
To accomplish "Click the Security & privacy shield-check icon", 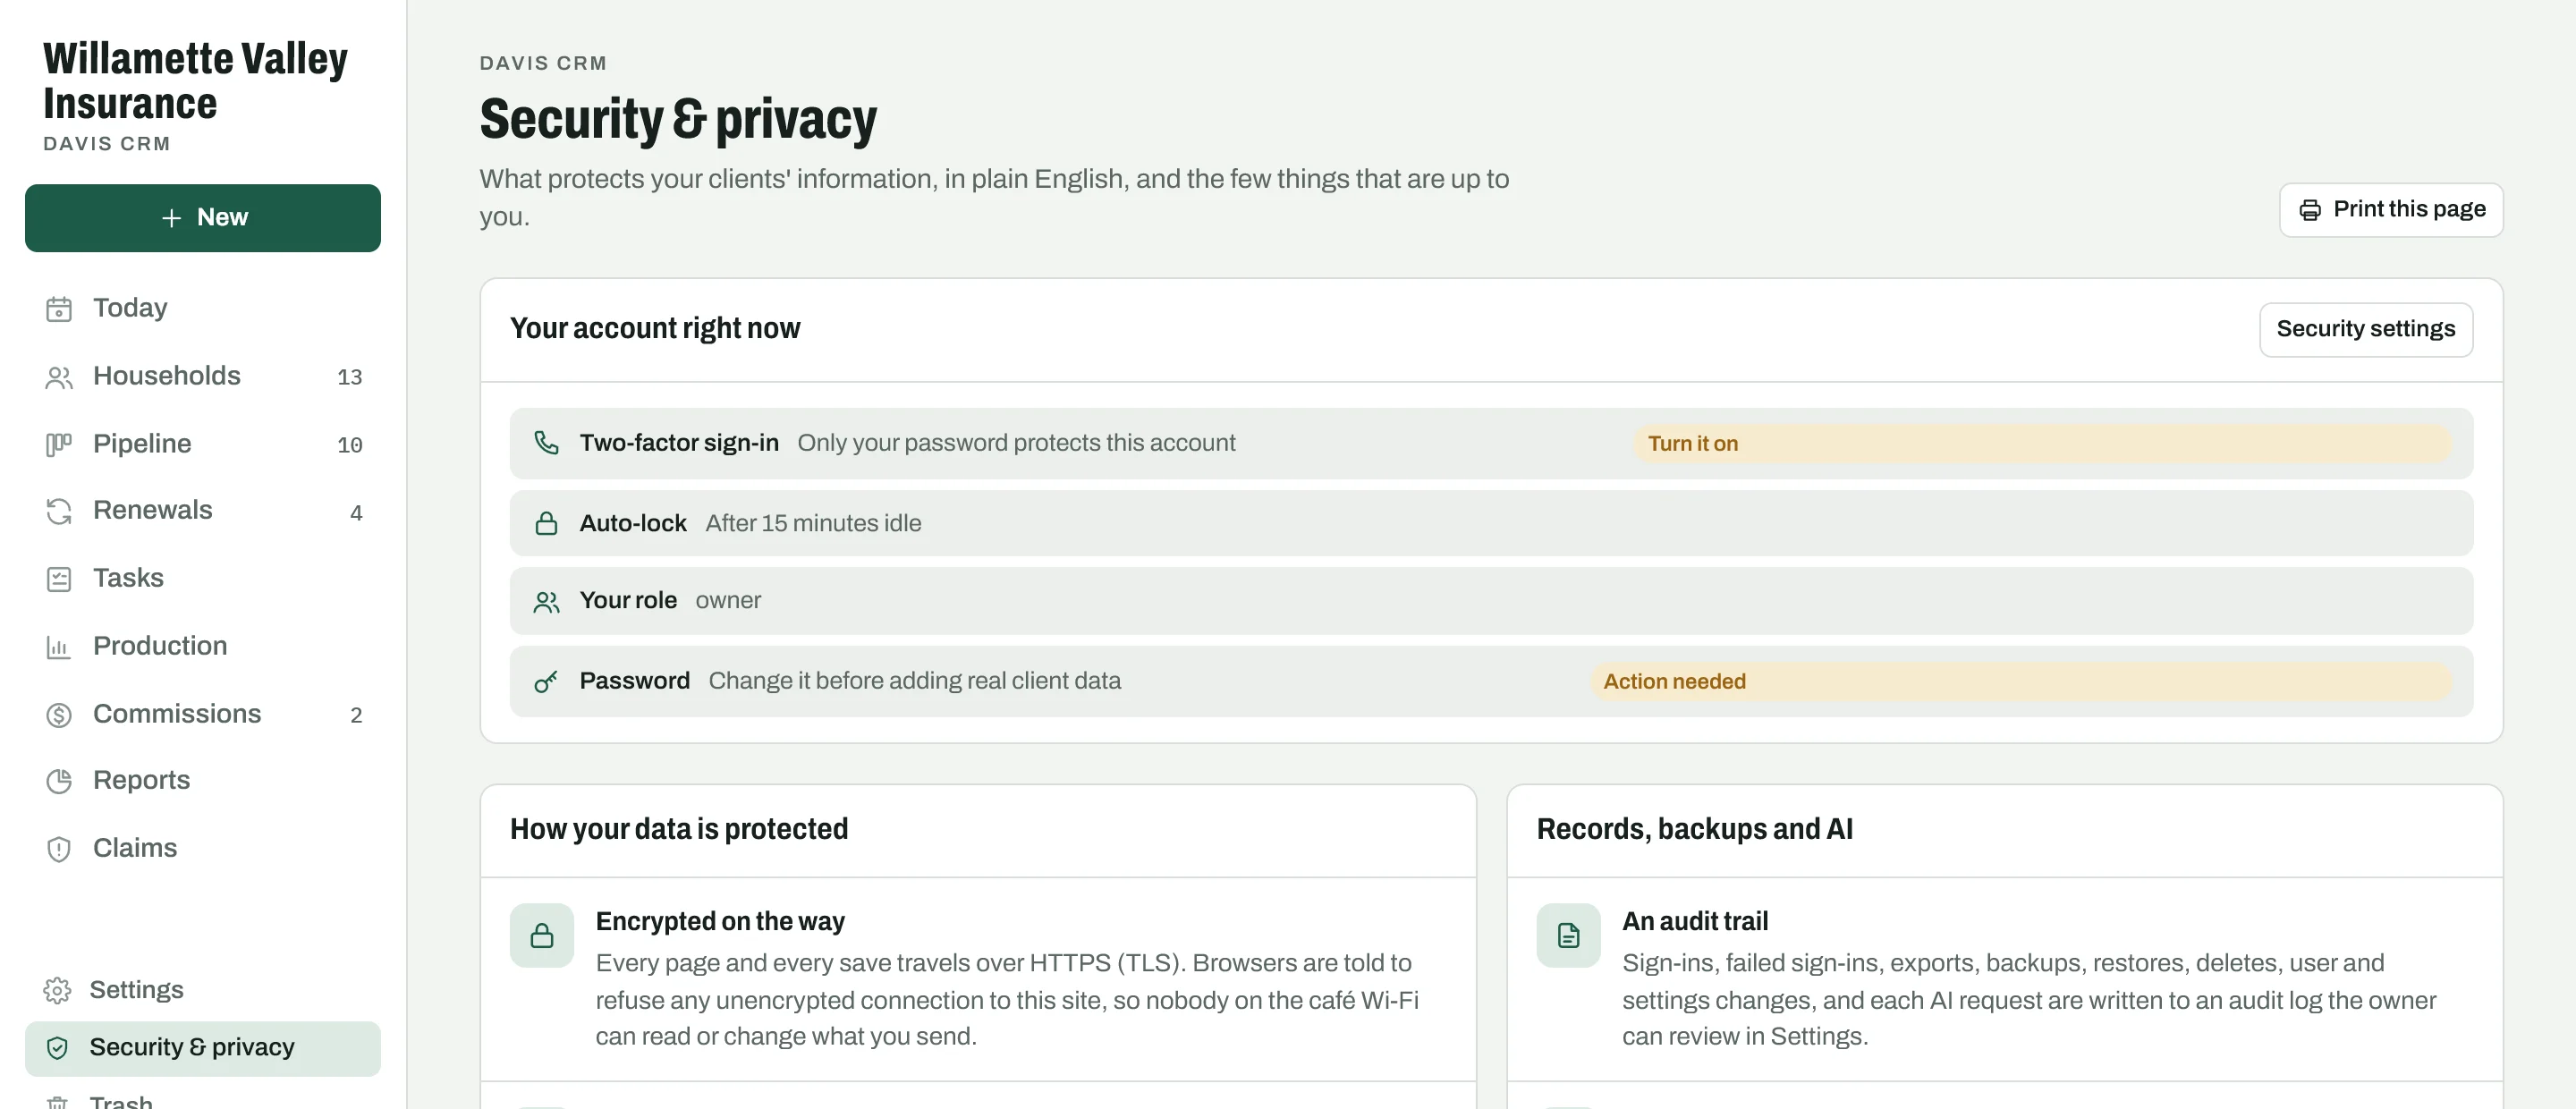I will 57,1048.
